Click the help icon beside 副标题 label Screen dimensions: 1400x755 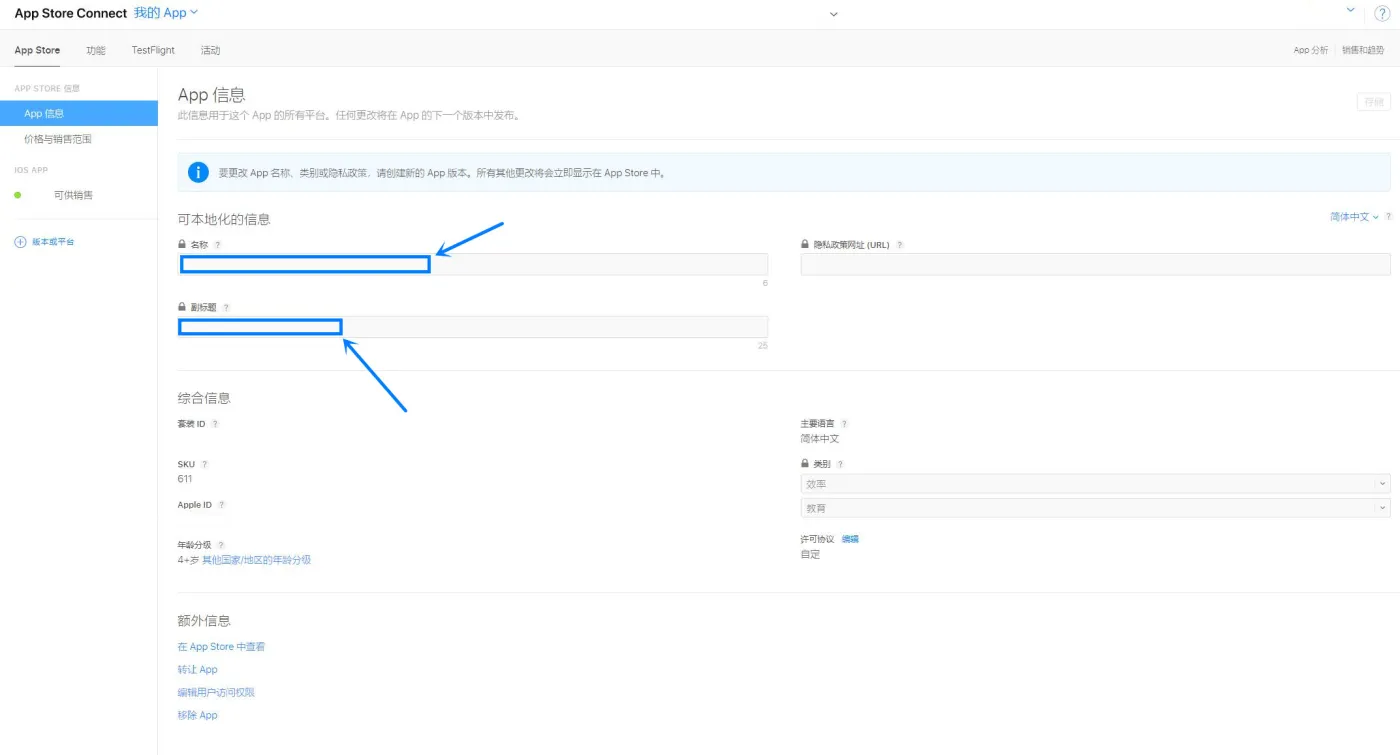pos(226,308)
